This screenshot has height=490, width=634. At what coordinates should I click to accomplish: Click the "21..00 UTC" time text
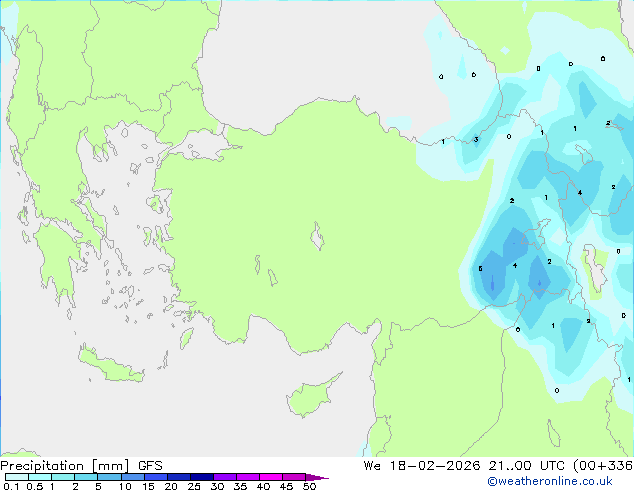(526, 466)
